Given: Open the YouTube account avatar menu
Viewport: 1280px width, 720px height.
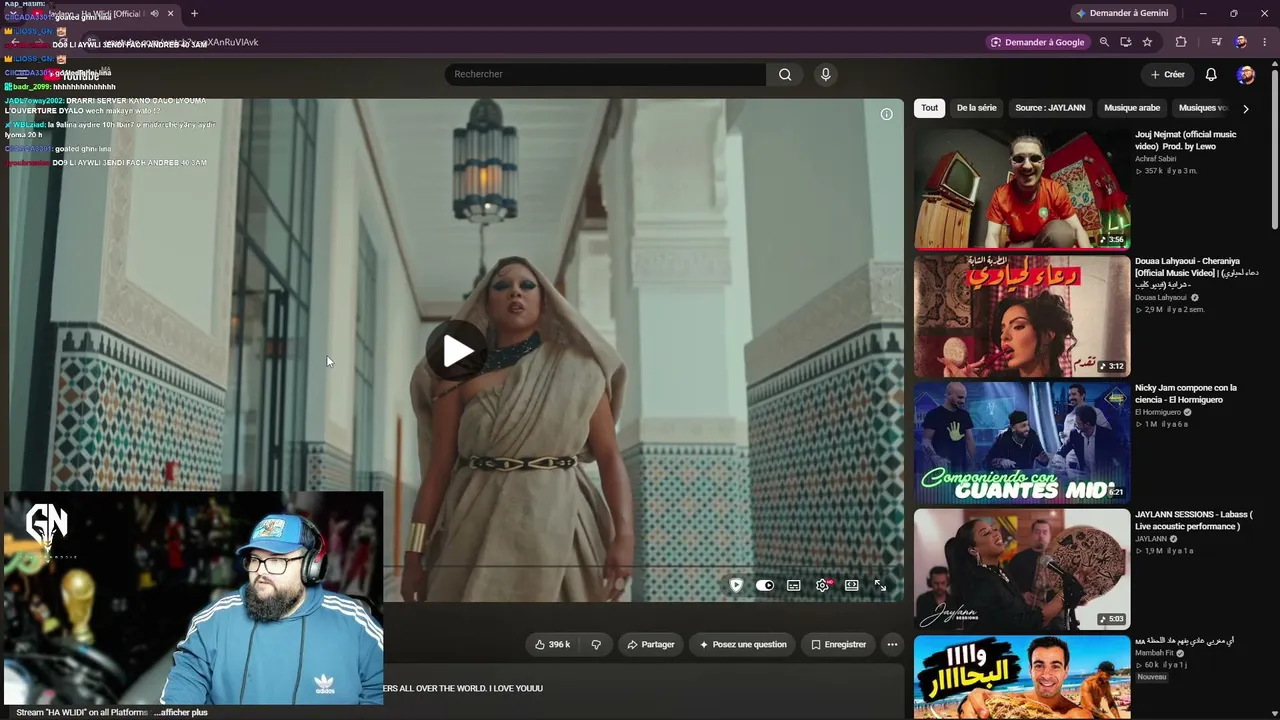Looking at the screenshot, I should pyautogui.click(x=1245, y=74).
